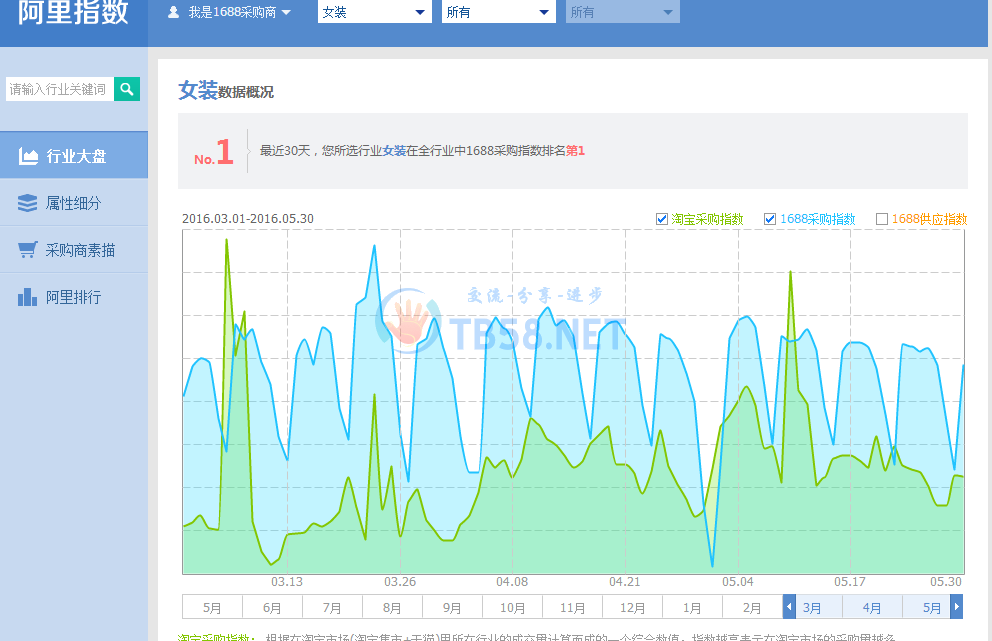Select 1月 on the timeline

(691, 607)
